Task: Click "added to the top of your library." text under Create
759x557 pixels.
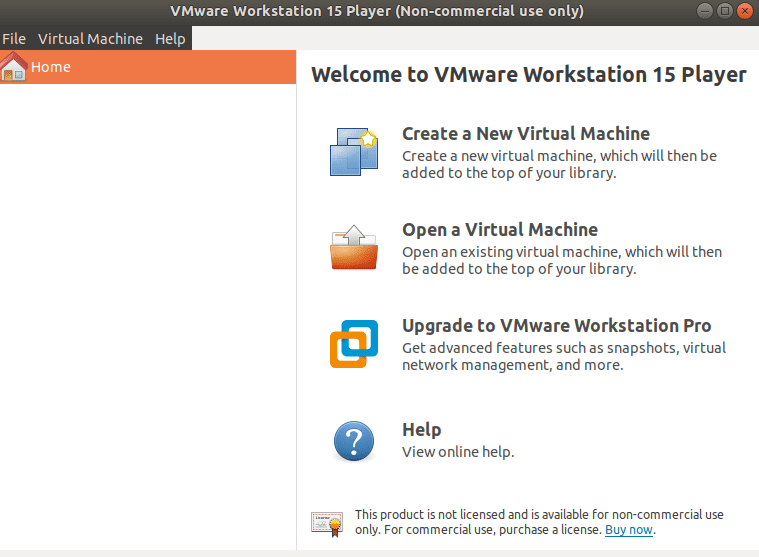Action: tap(509, 173)
